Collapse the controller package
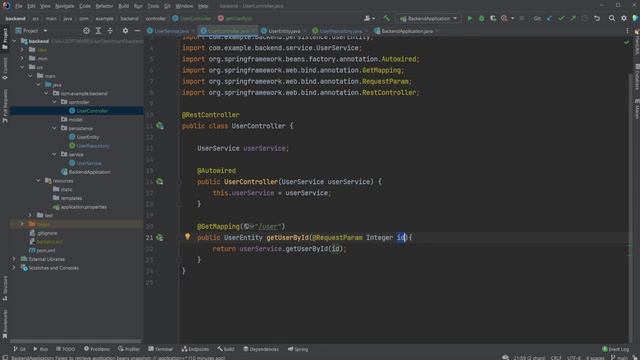 click(54, 102)
